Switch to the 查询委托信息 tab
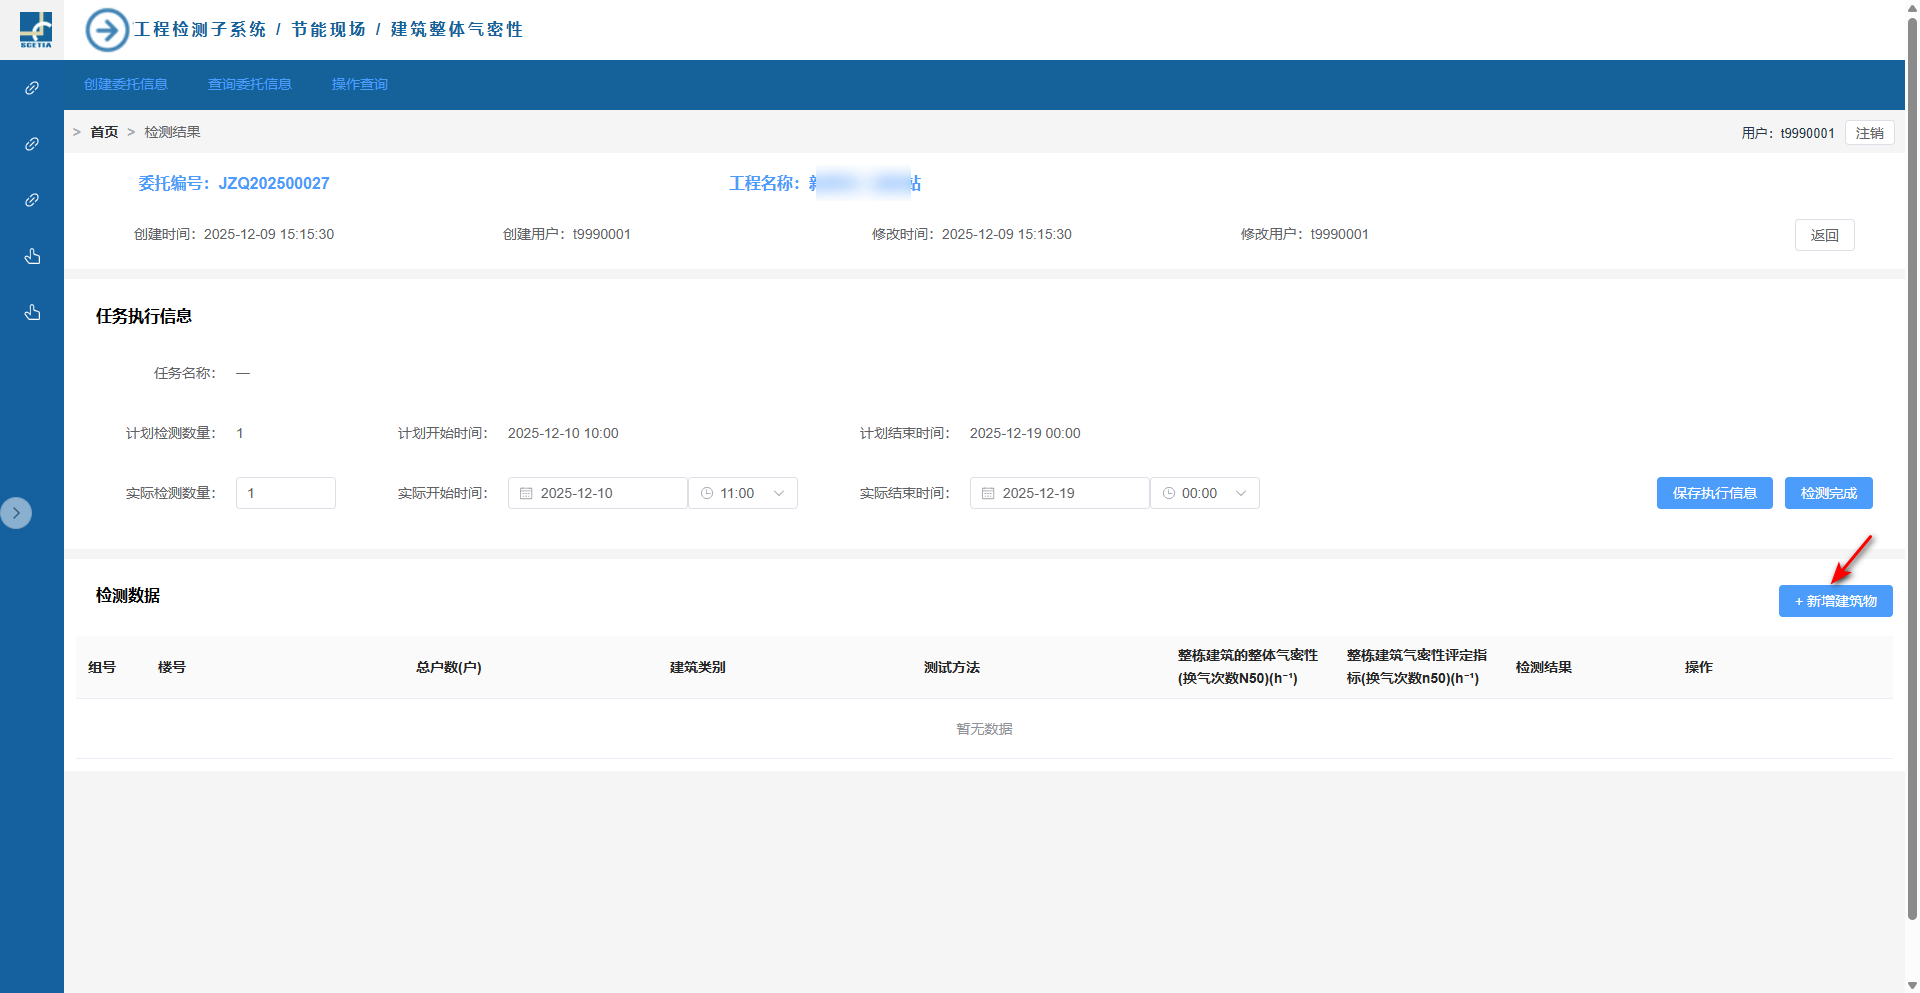Viewport: 1920px width, 993px height. click(x=250, y=85)
